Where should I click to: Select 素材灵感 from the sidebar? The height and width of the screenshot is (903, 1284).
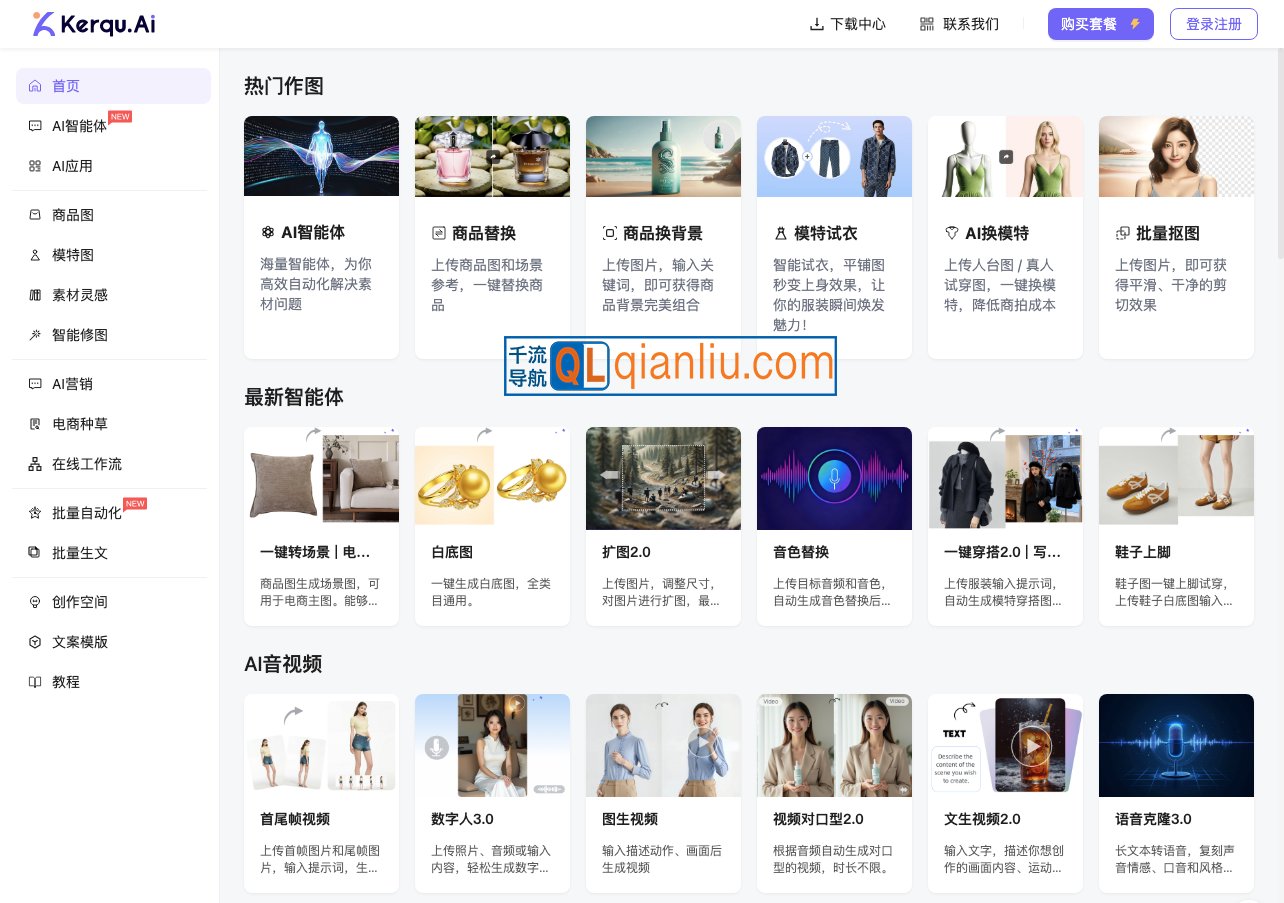80,295
